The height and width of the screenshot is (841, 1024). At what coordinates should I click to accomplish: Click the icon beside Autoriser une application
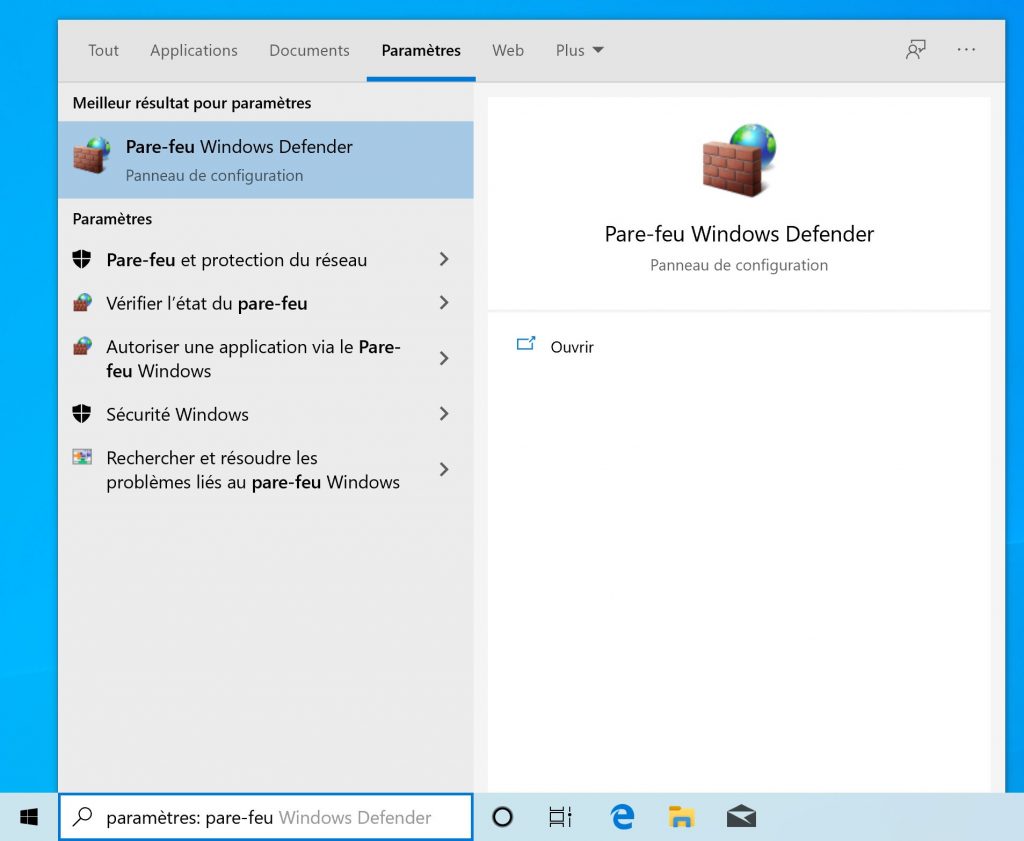82,345
